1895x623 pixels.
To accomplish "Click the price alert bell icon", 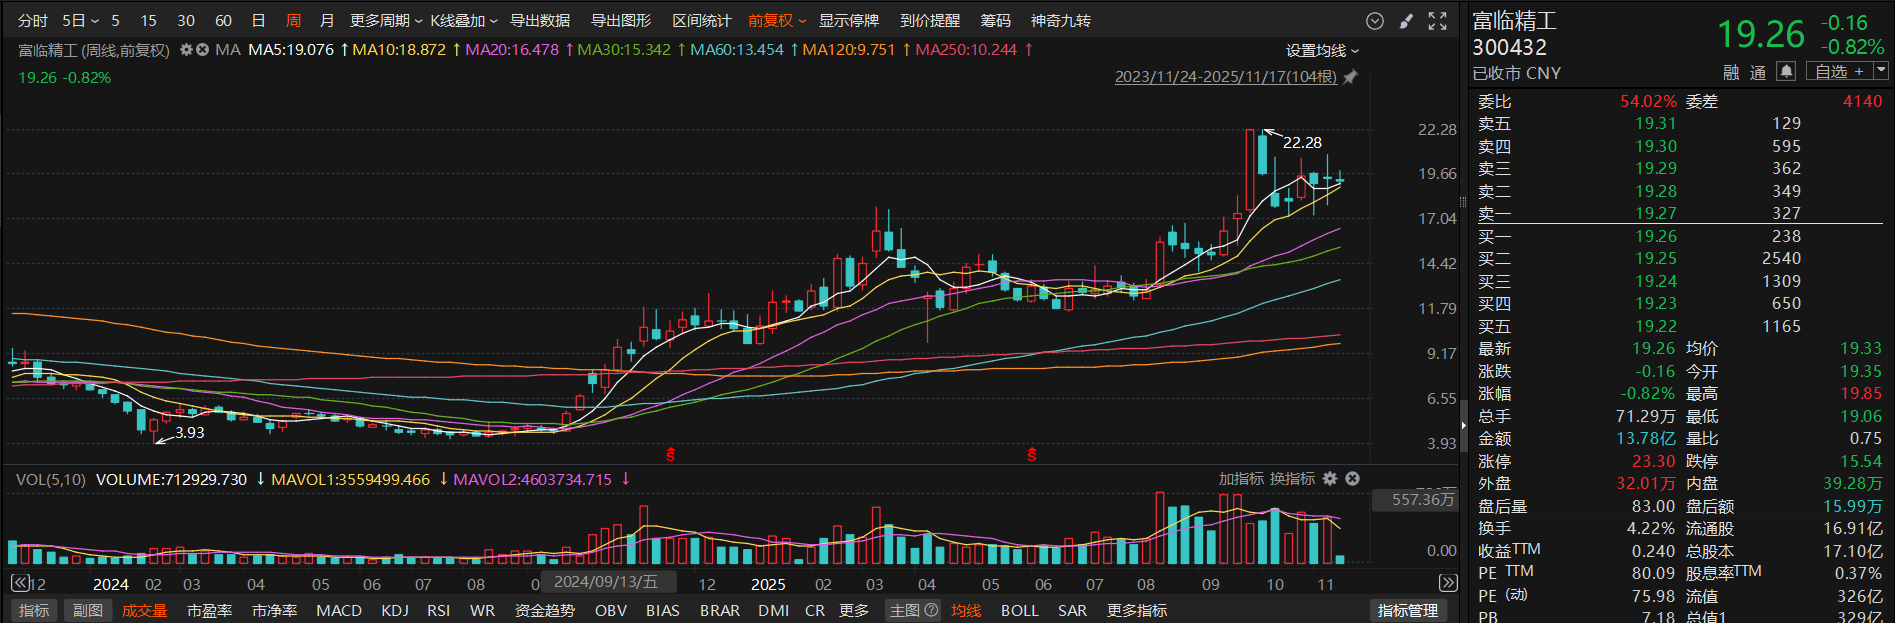I will [1786, 71].
